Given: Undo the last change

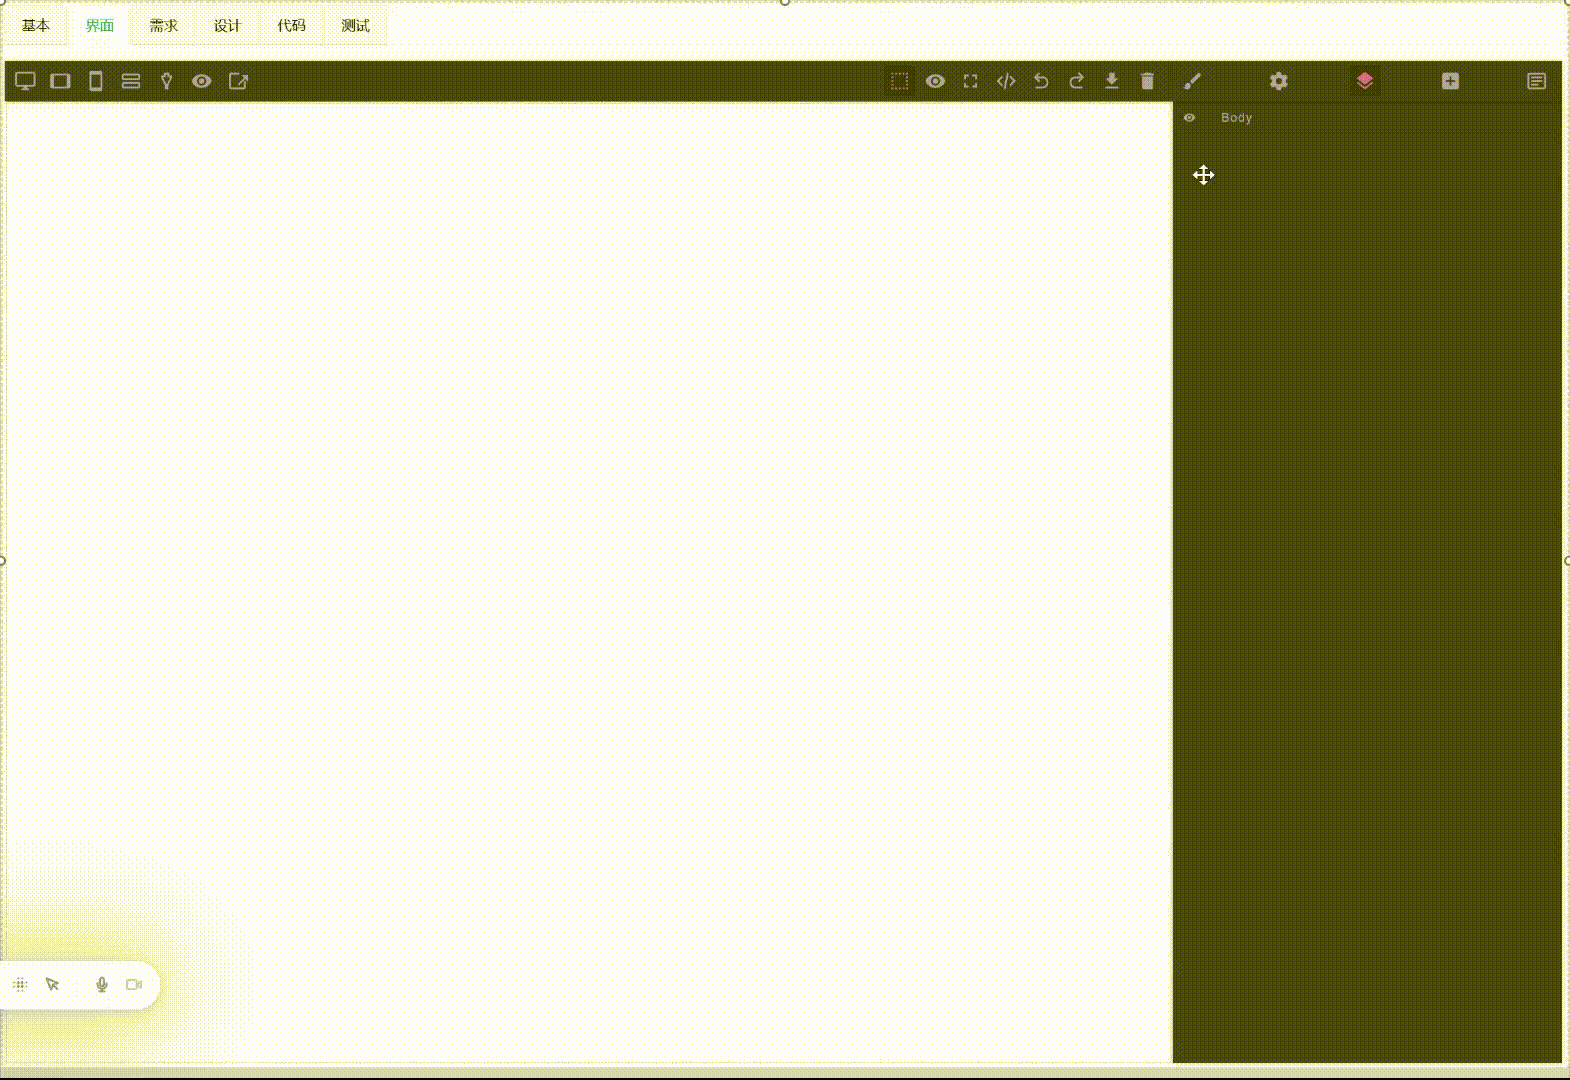Looking at the screenshot, I should pyautogui.click(x=1041, y=81).
